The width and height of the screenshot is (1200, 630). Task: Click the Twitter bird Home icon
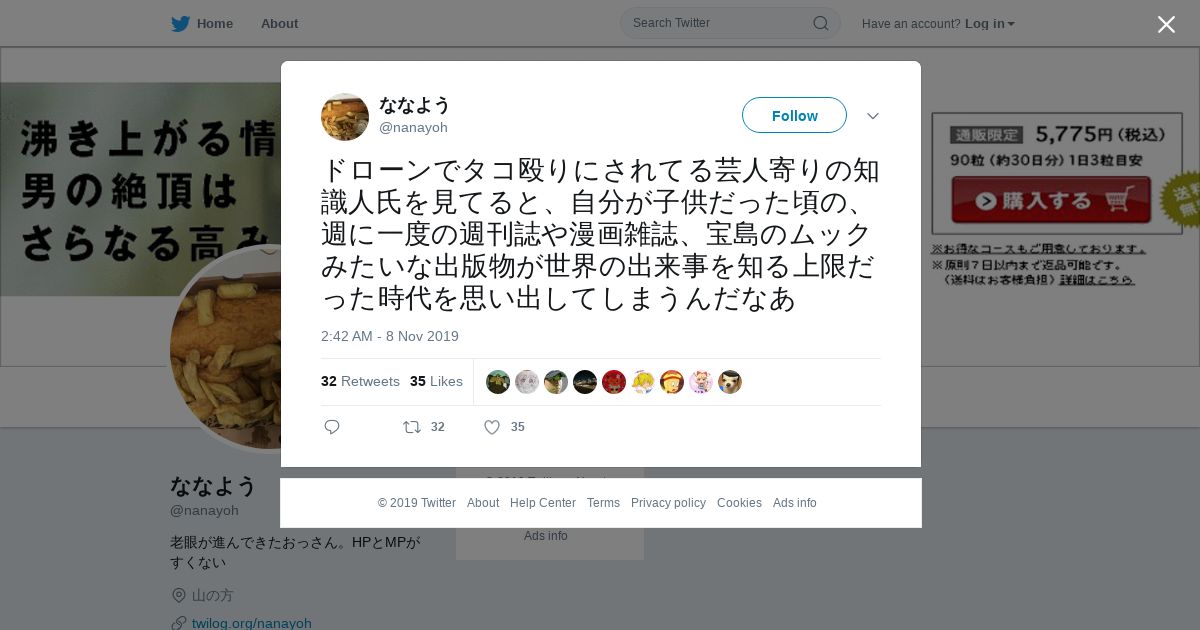180,23
